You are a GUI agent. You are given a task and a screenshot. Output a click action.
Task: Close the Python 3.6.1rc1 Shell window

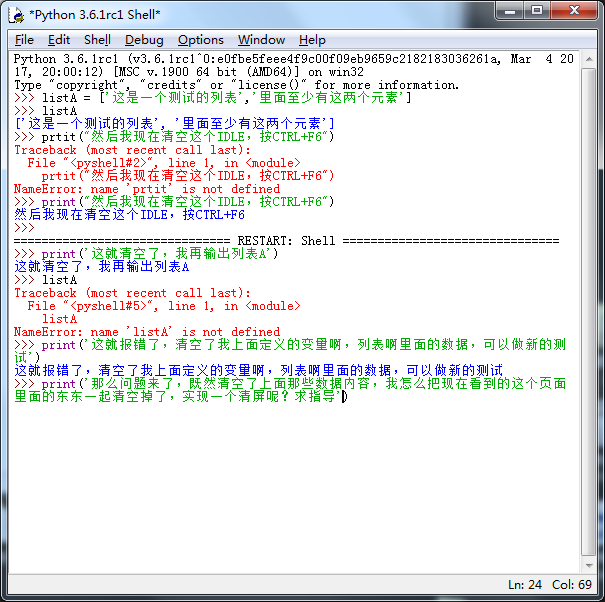pos(575,11)
